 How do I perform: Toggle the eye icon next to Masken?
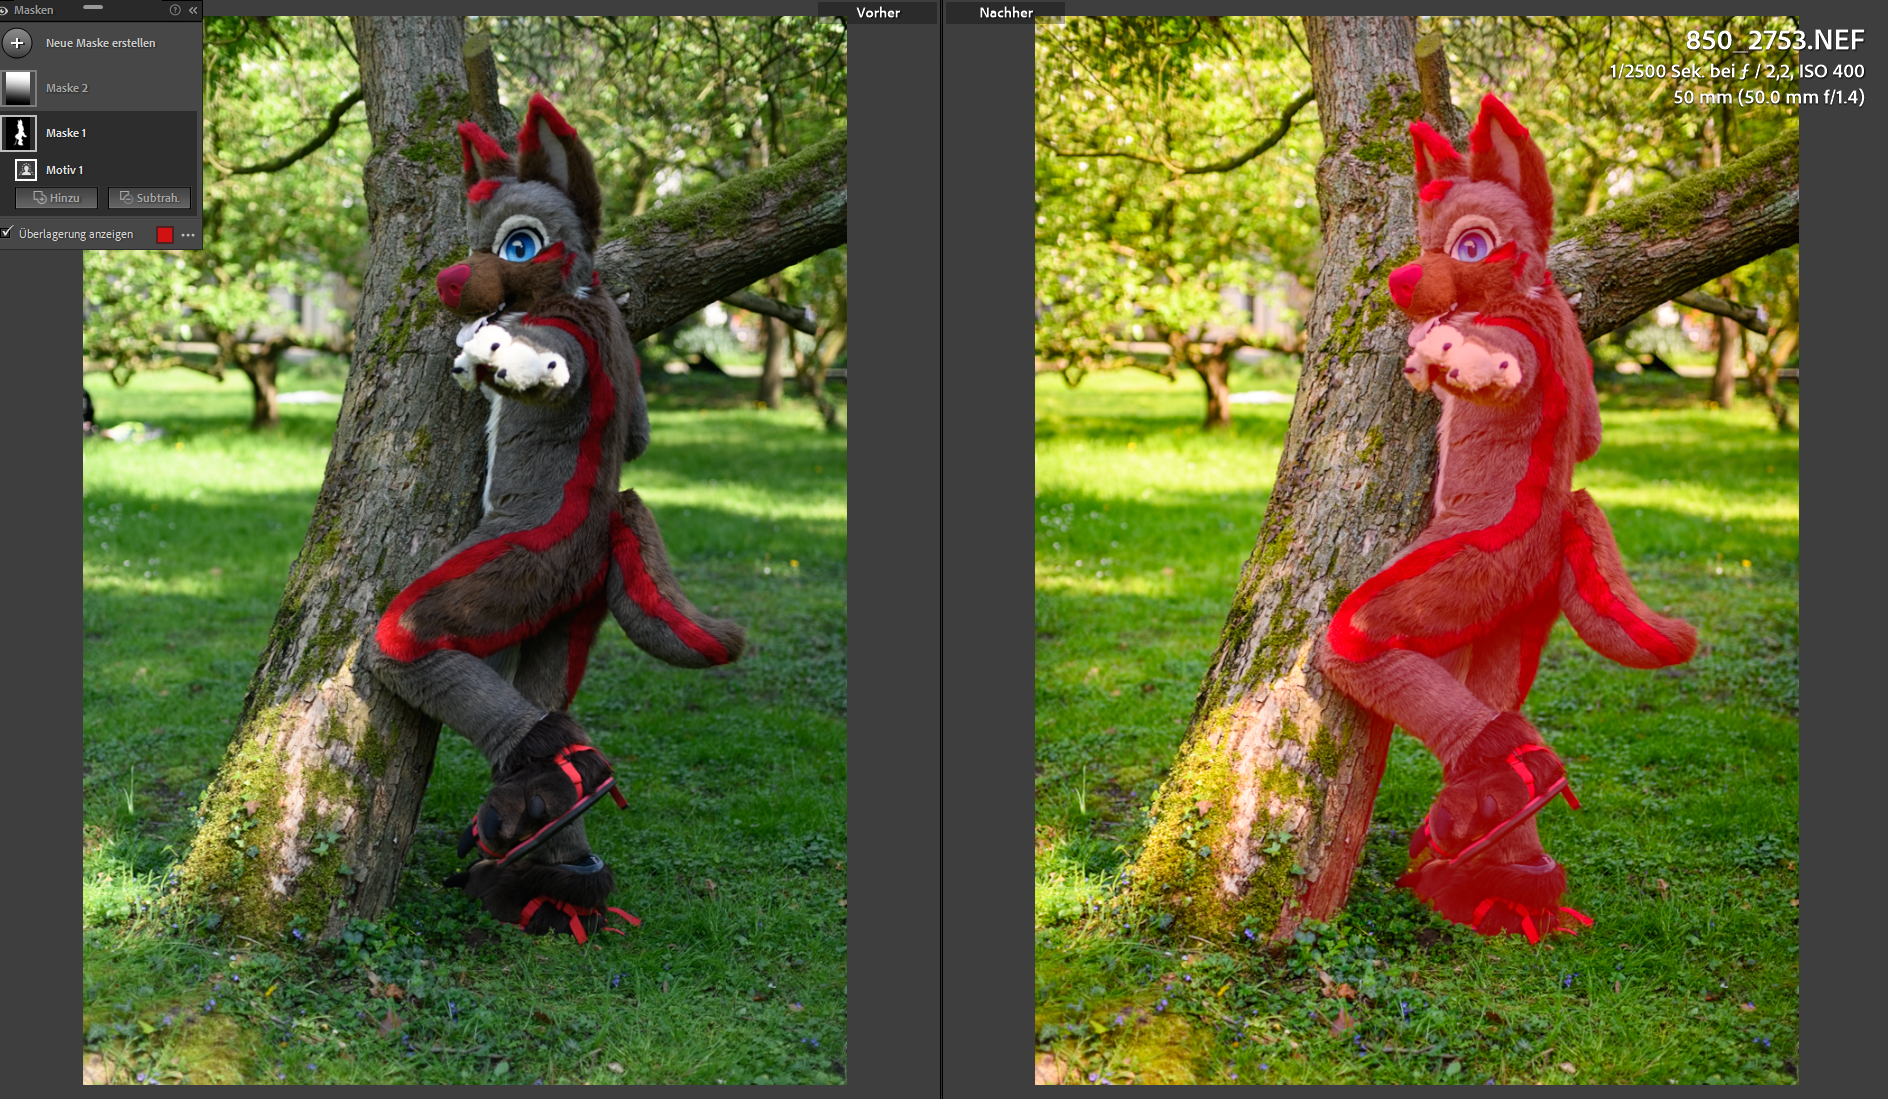coord(4,10)
